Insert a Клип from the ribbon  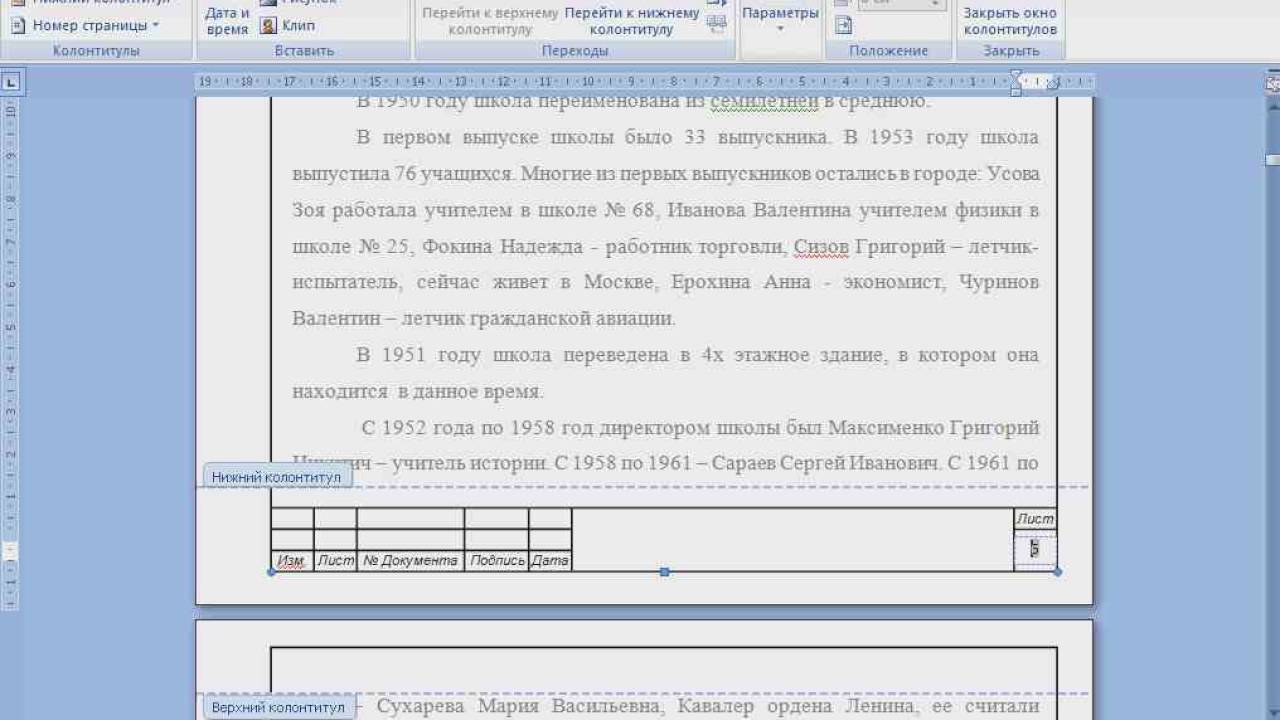[287, 25]
